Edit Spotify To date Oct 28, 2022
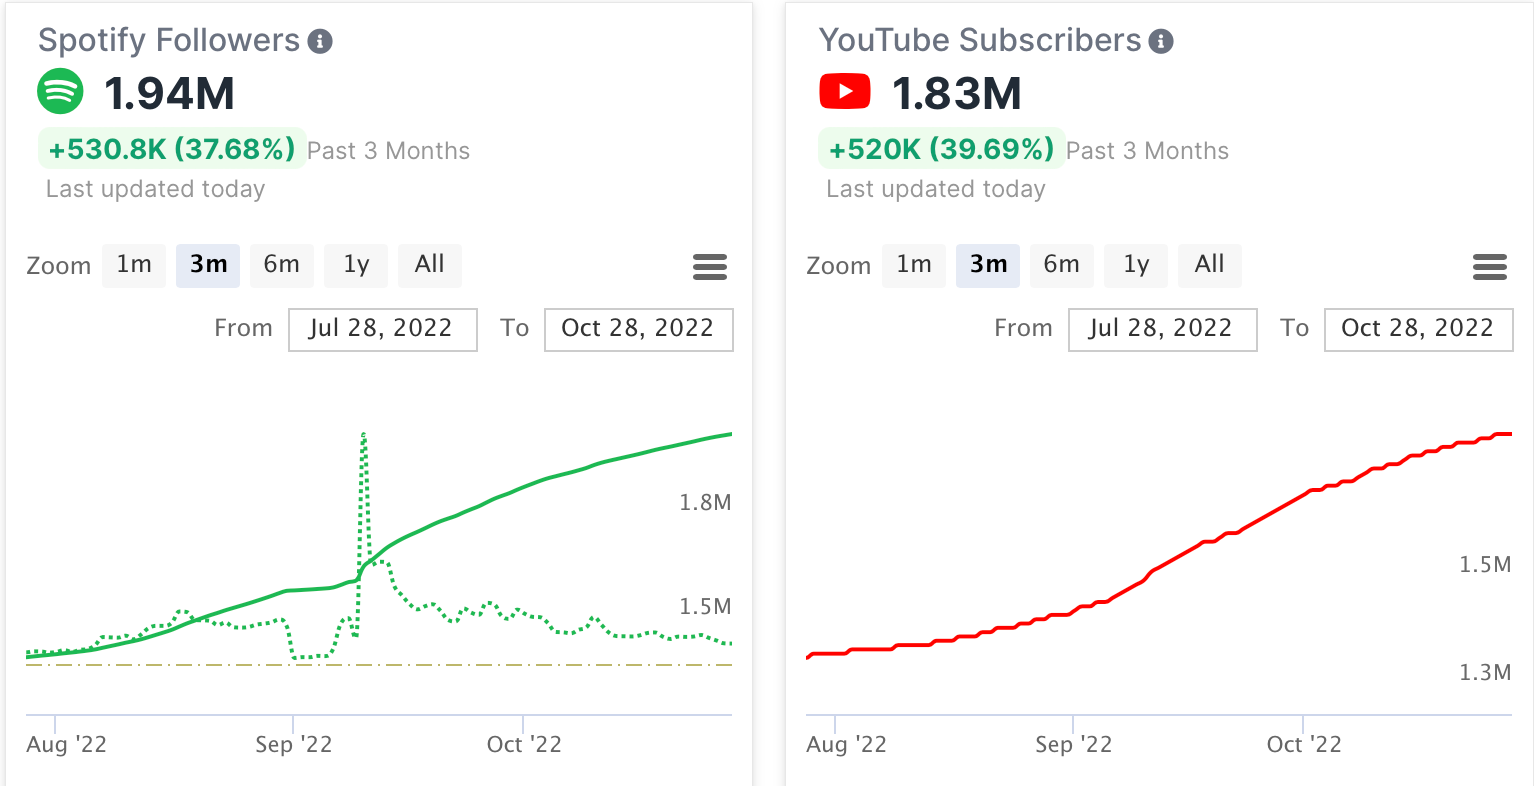 pos(638,329)
